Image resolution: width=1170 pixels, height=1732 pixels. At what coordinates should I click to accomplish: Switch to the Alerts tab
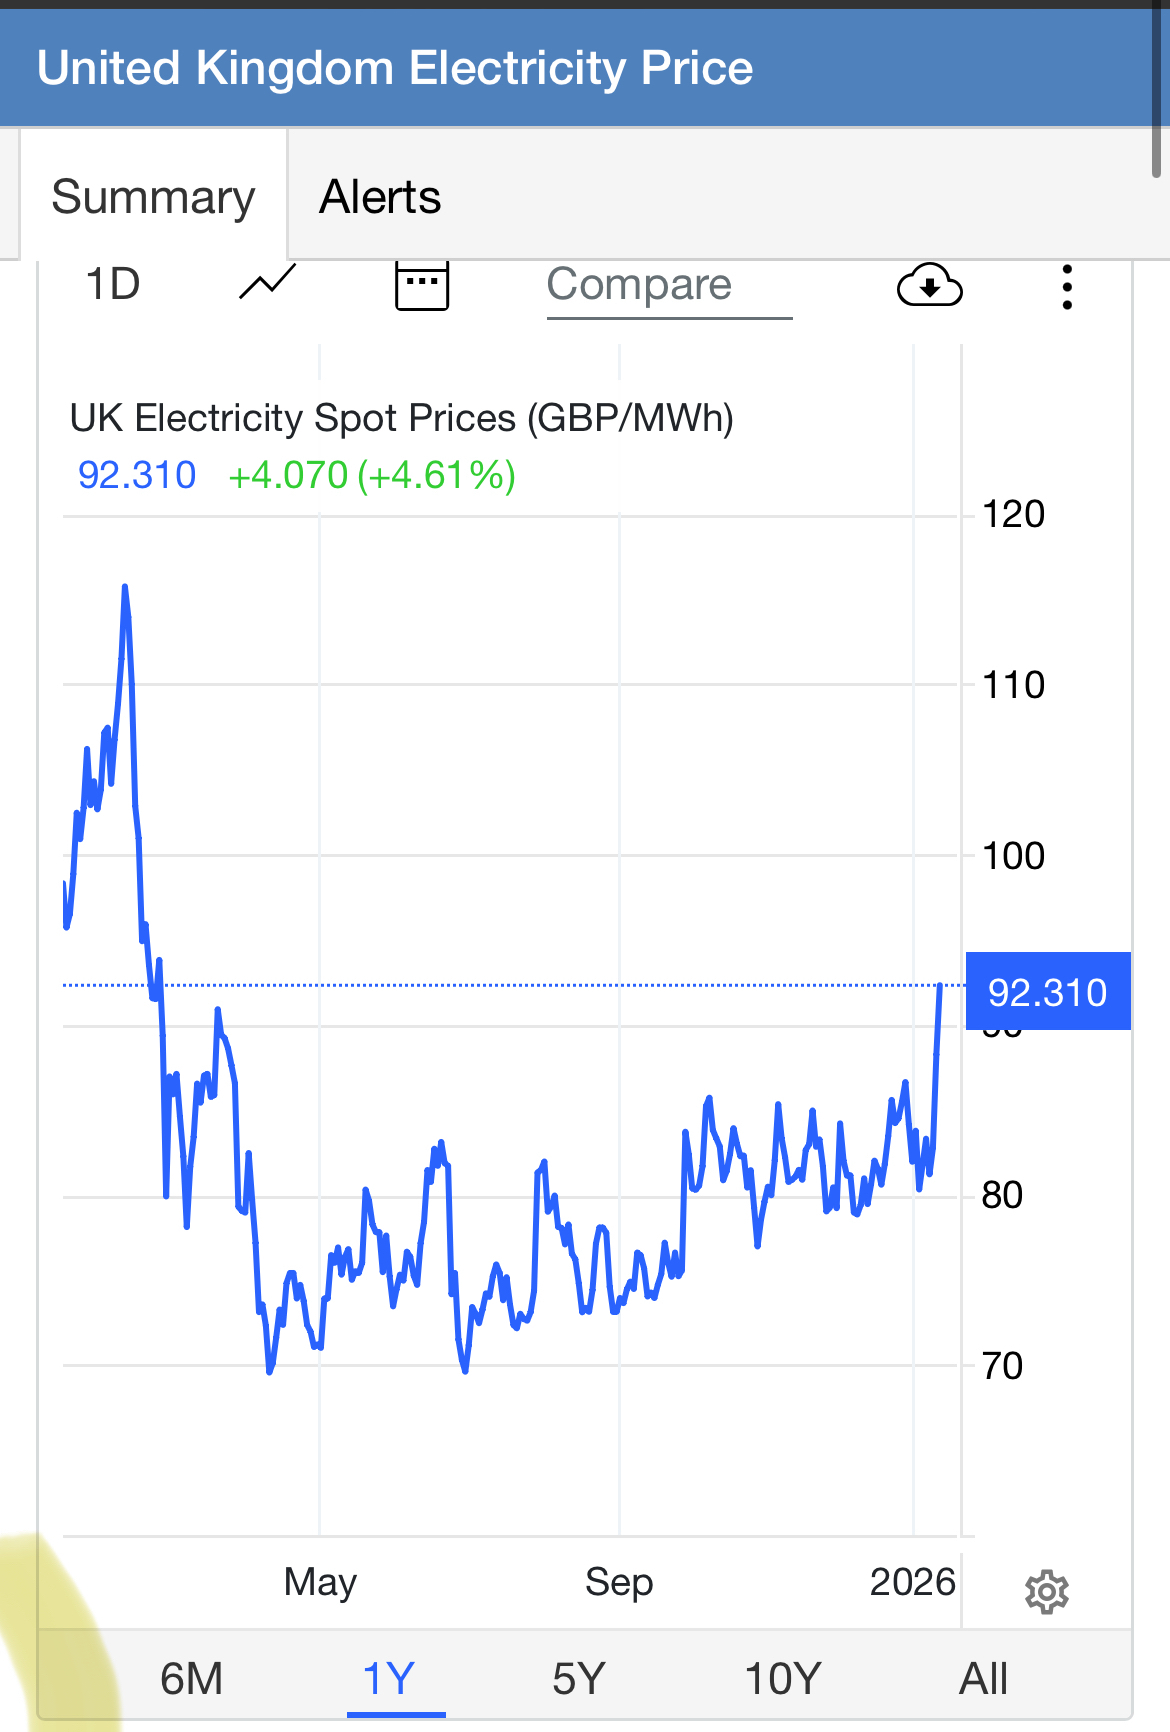tap(380, 197)
